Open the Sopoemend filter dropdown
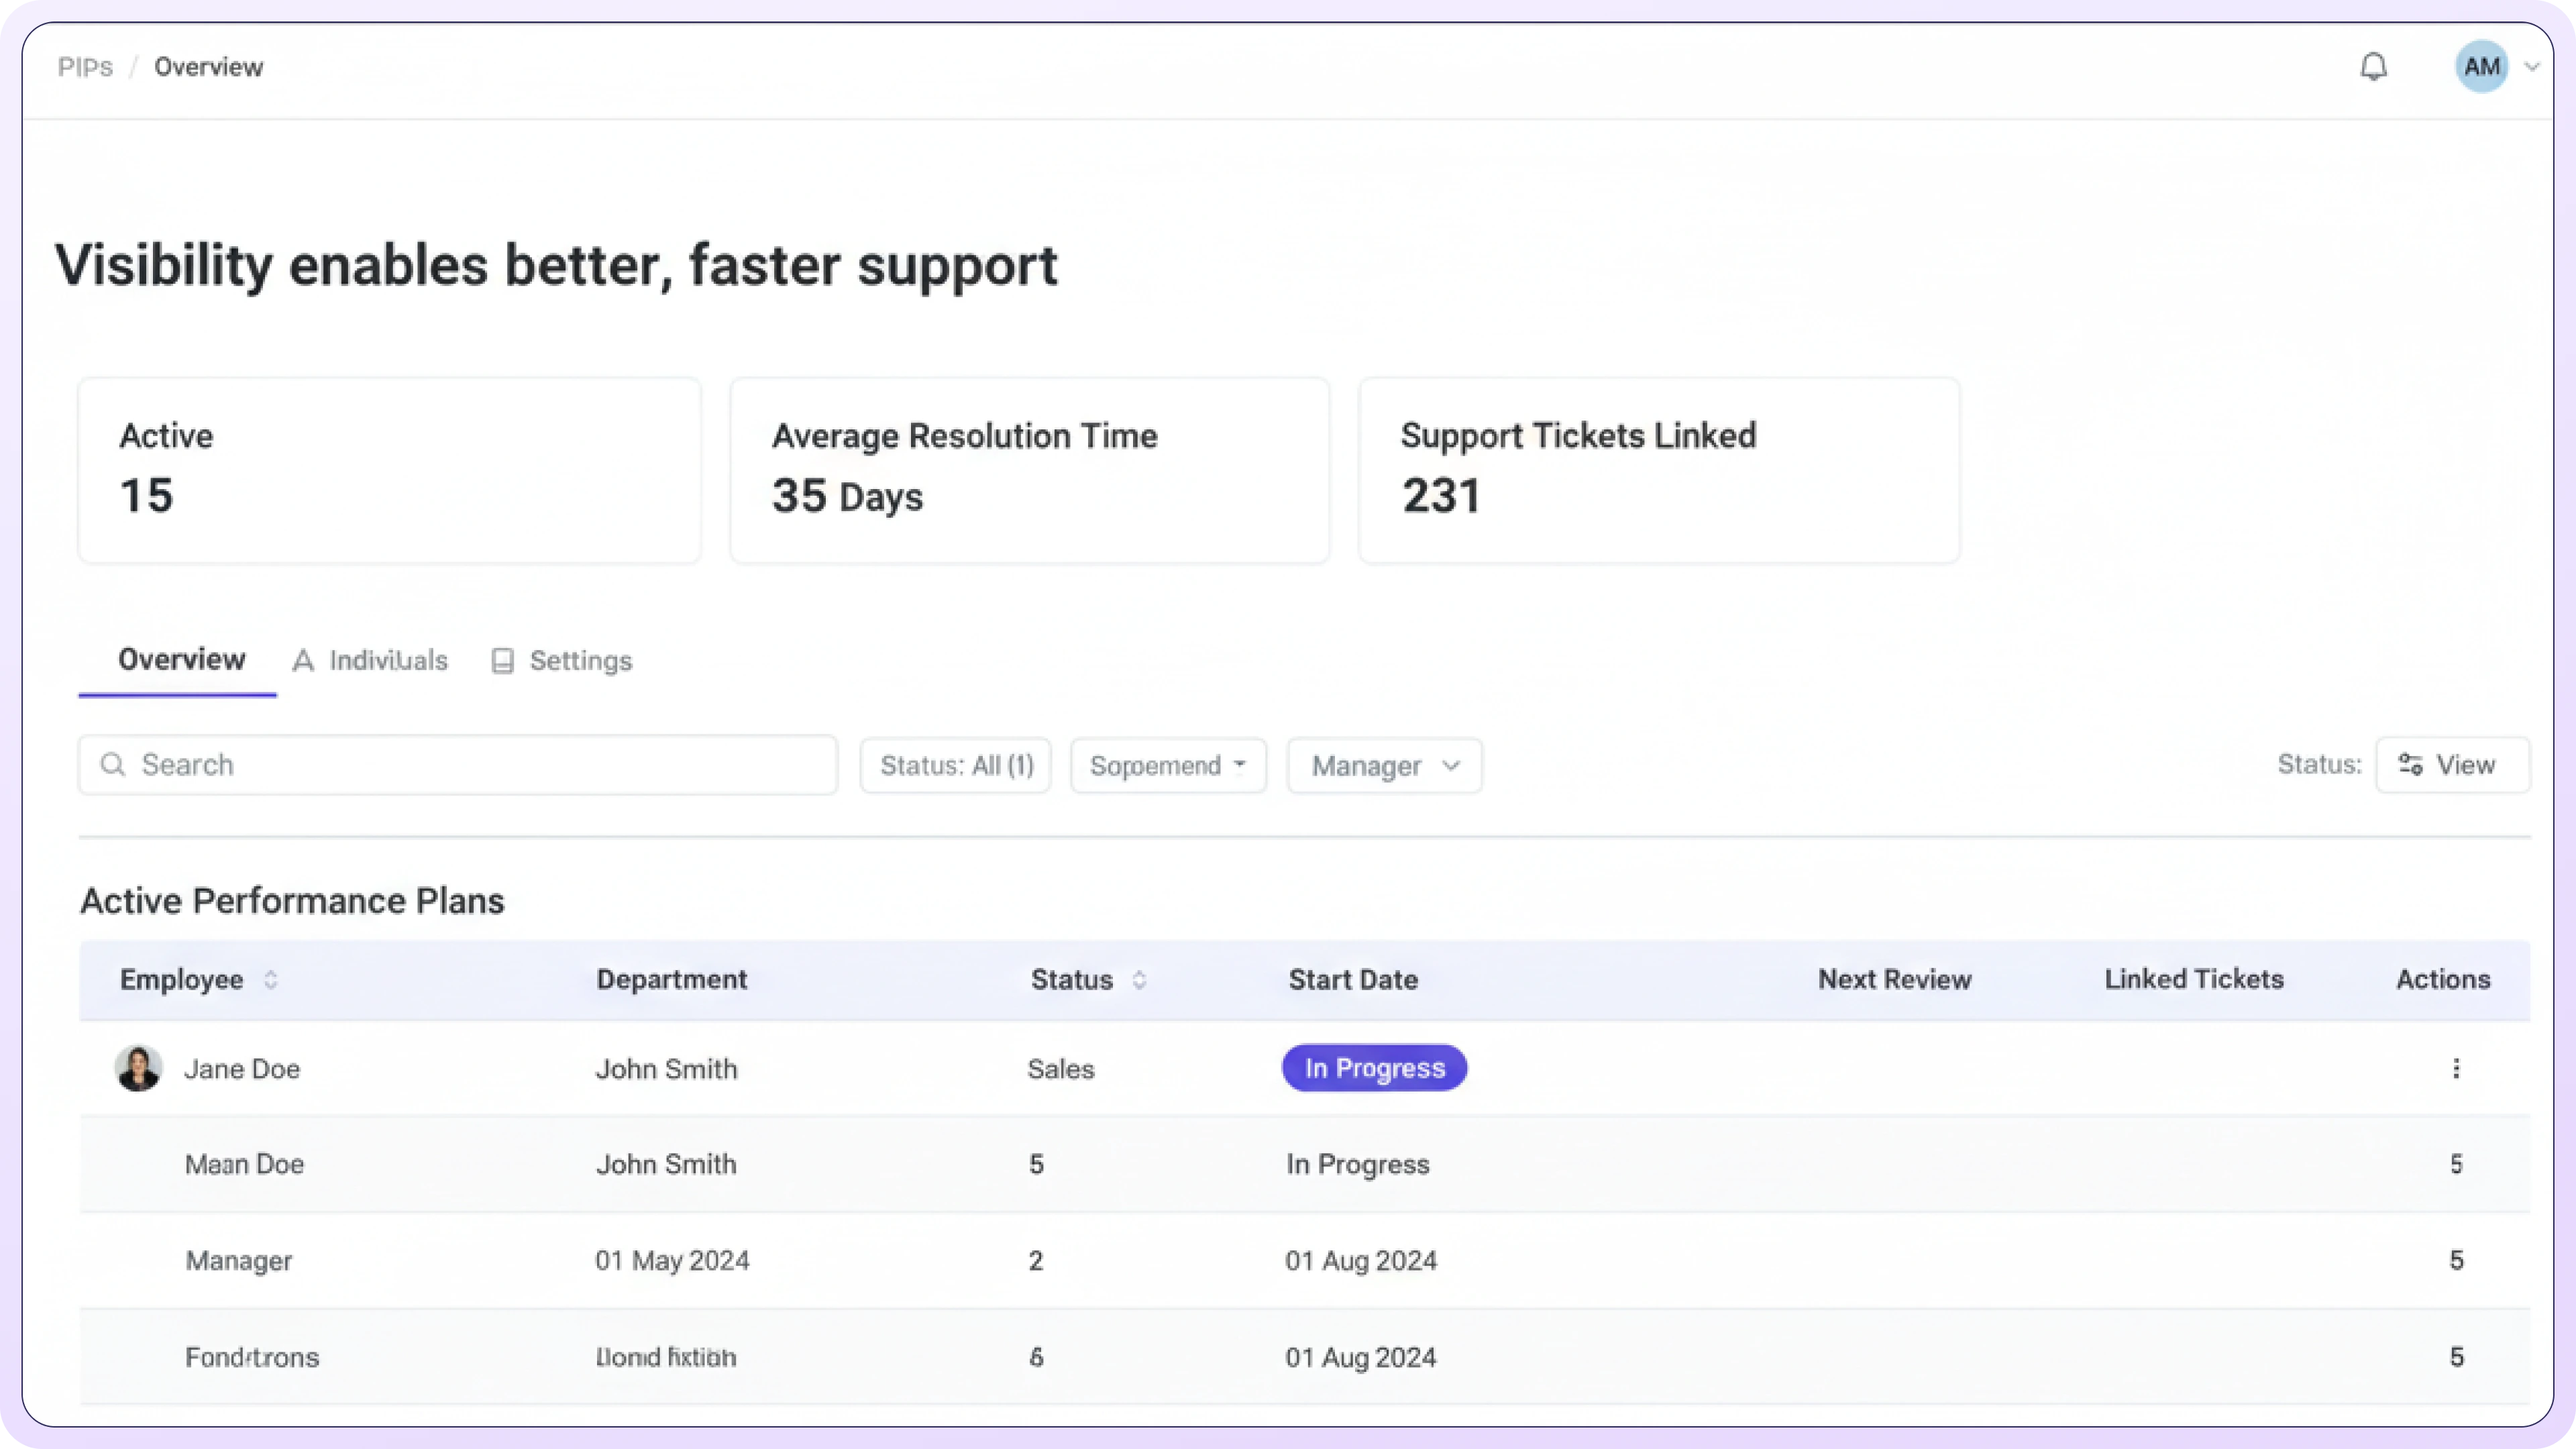The image size is (2576, 1449). [x=1168, y=766]
